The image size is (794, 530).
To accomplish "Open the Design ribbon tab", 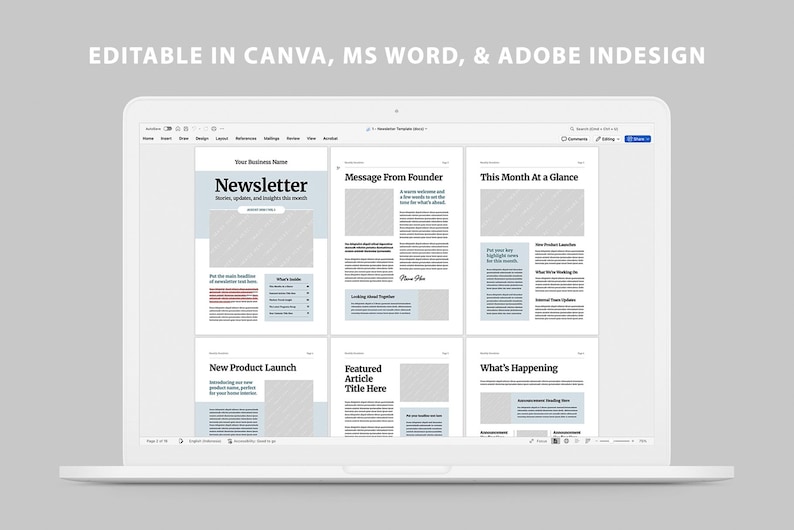I will (202, 138).
